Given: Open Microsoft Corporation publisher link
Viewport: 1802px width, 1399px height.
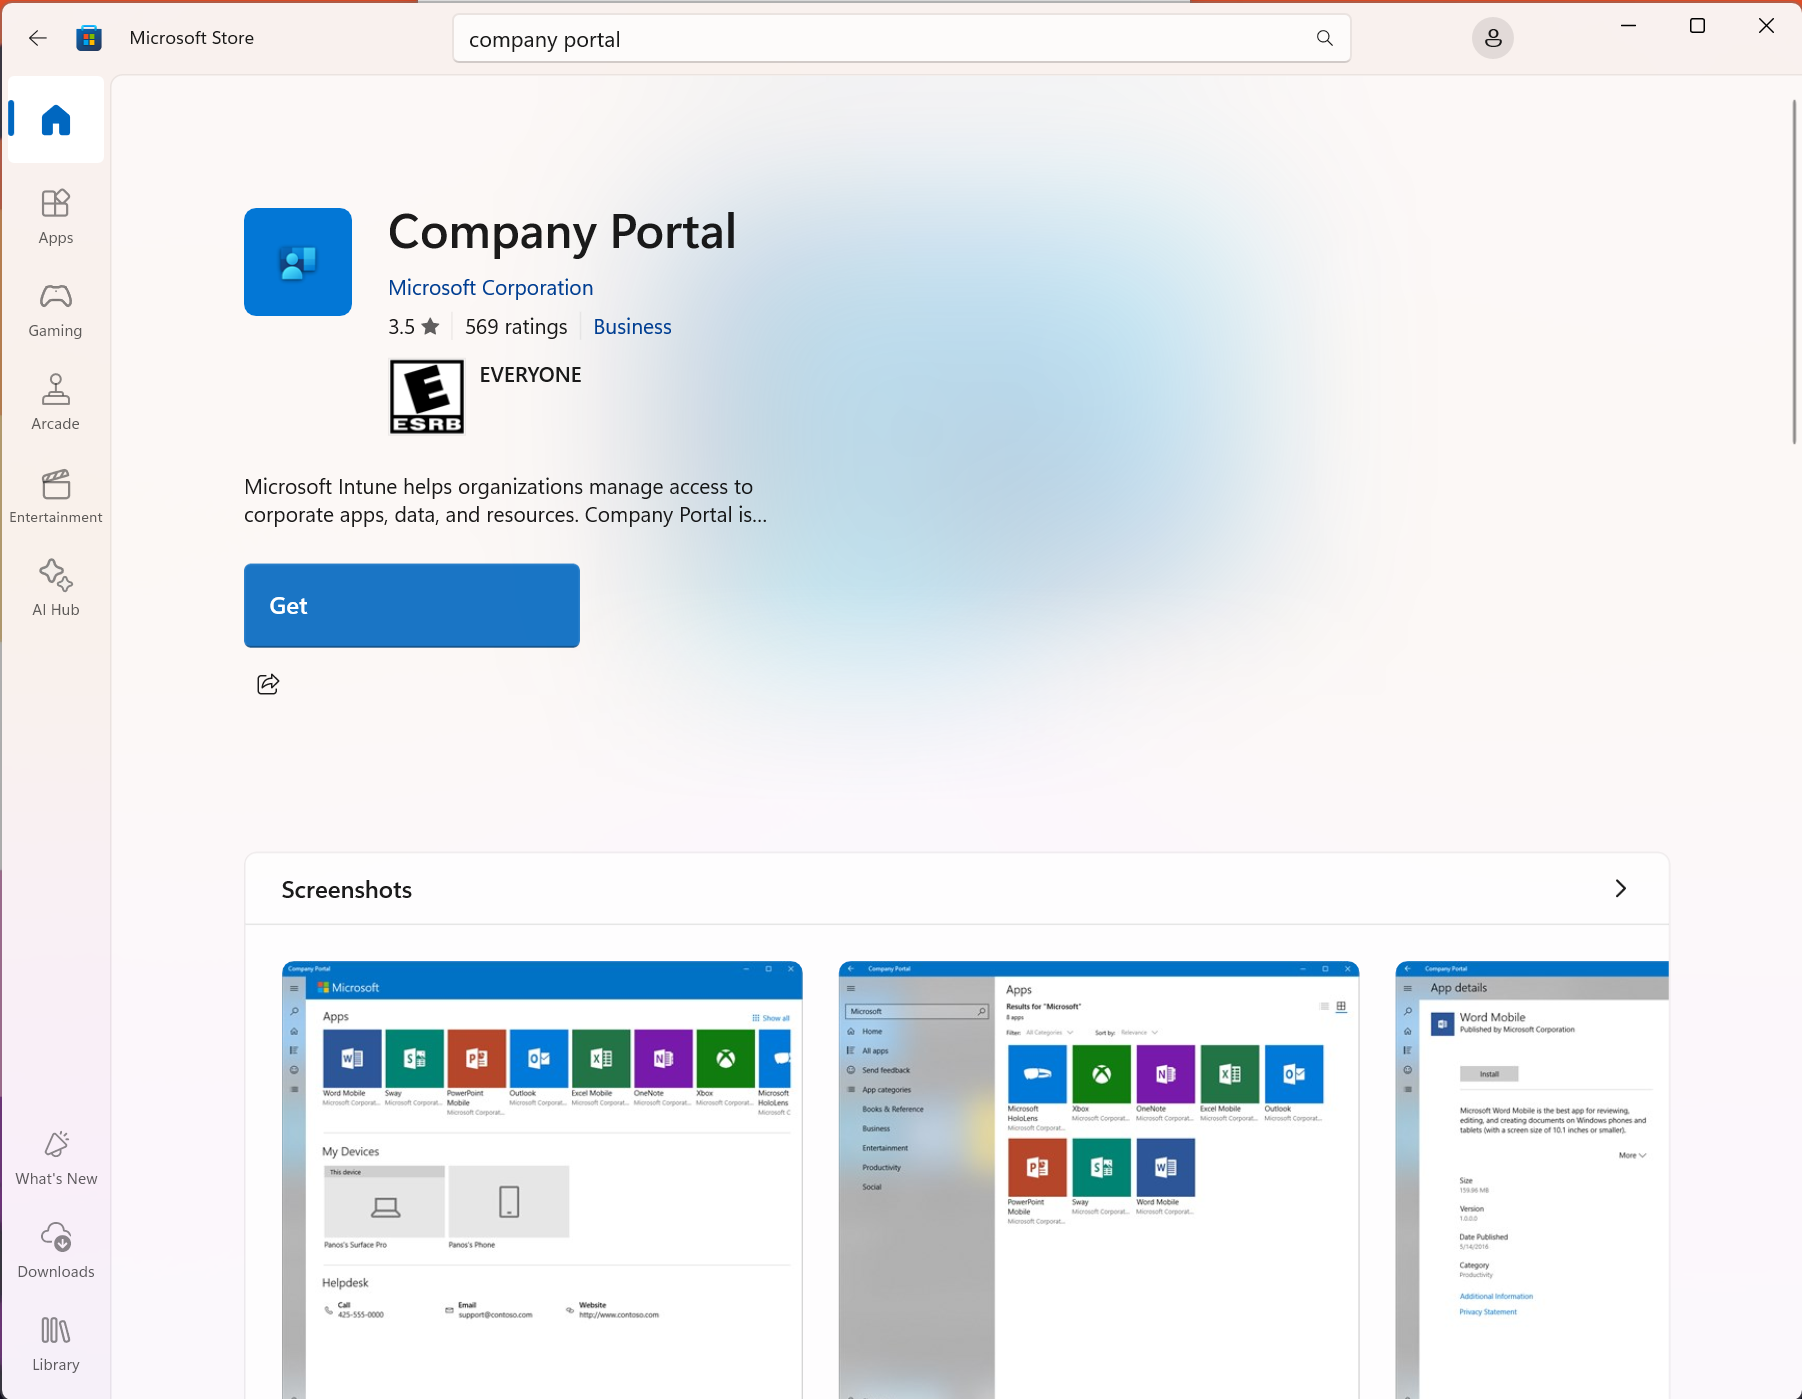Looking at the screenshot, I should pyautogui.click(x=491, y=288).
